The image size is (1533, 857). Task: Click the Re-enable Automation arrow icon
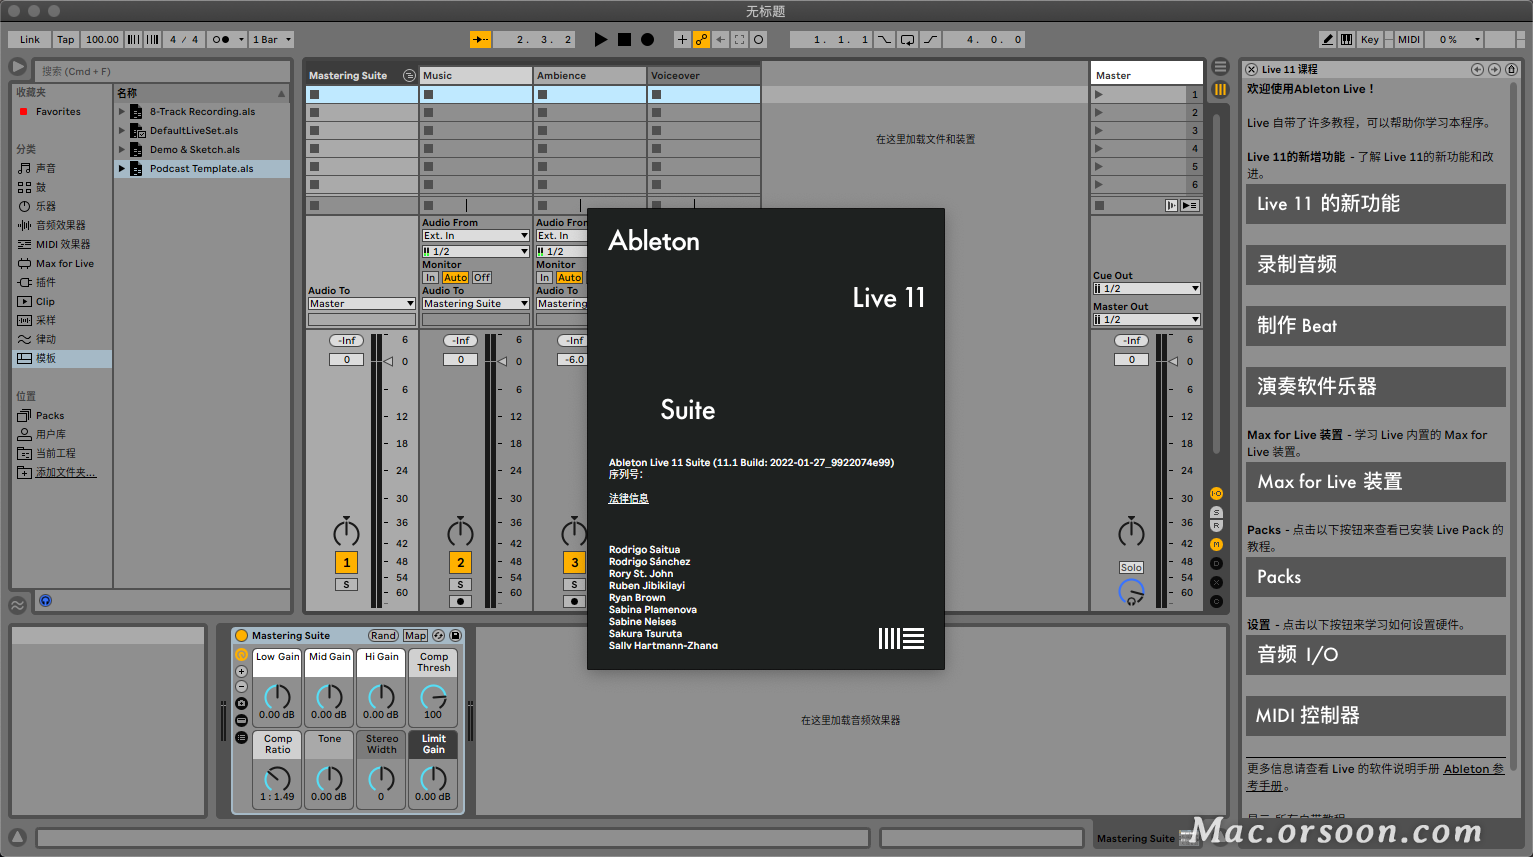[x=720, y=39]
